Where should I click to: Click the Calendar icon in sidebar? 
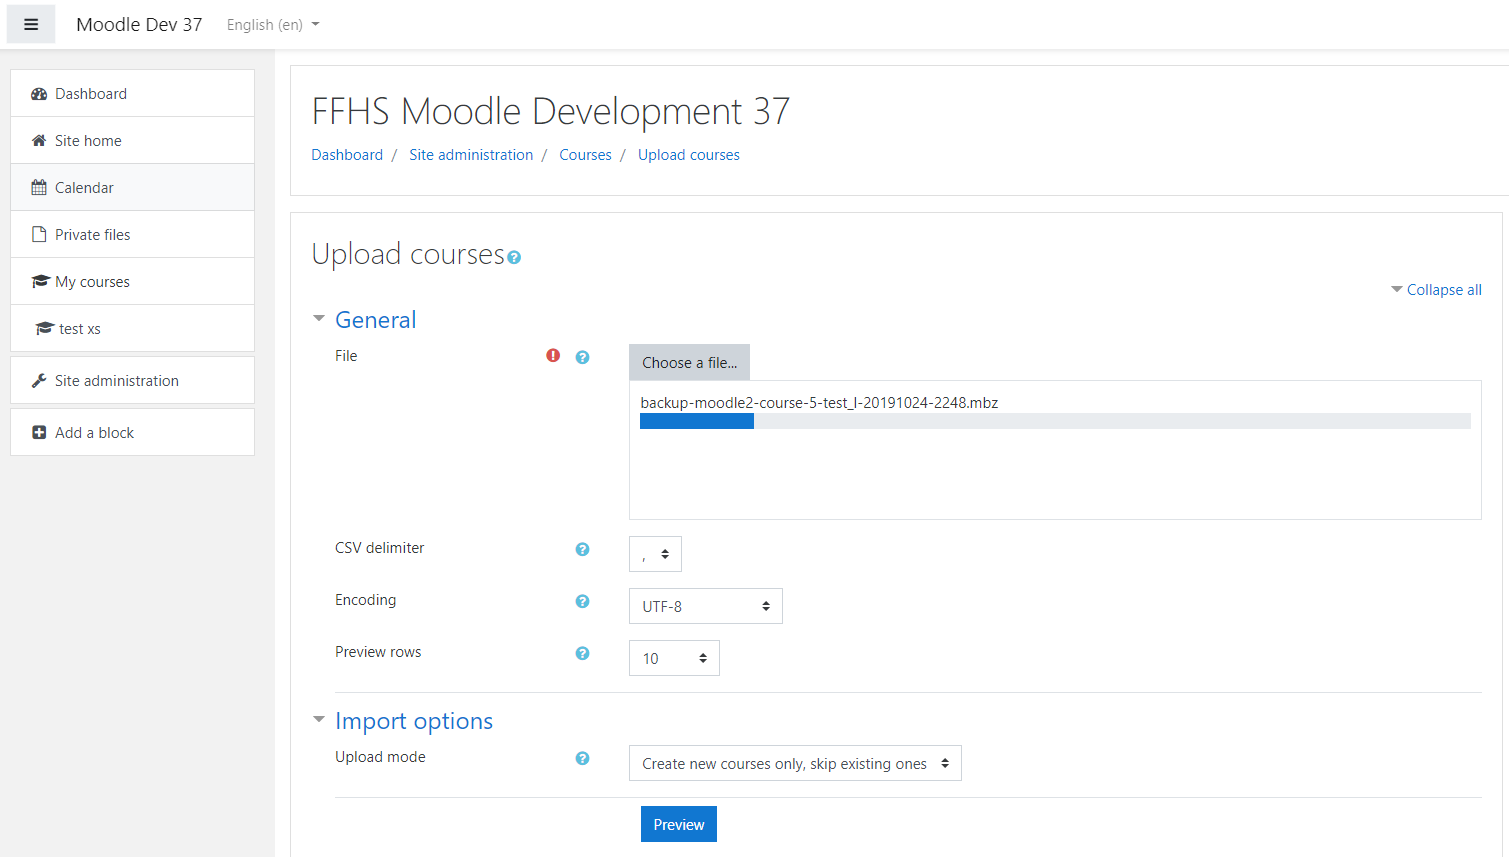[39, 188]
